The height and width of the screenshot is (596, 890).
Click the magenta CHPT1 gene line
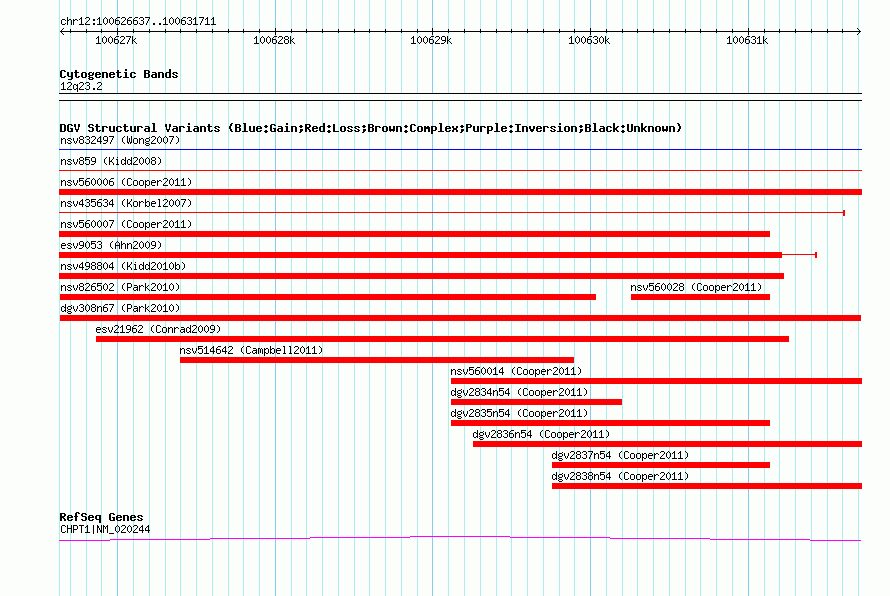[x=460, y=538]
